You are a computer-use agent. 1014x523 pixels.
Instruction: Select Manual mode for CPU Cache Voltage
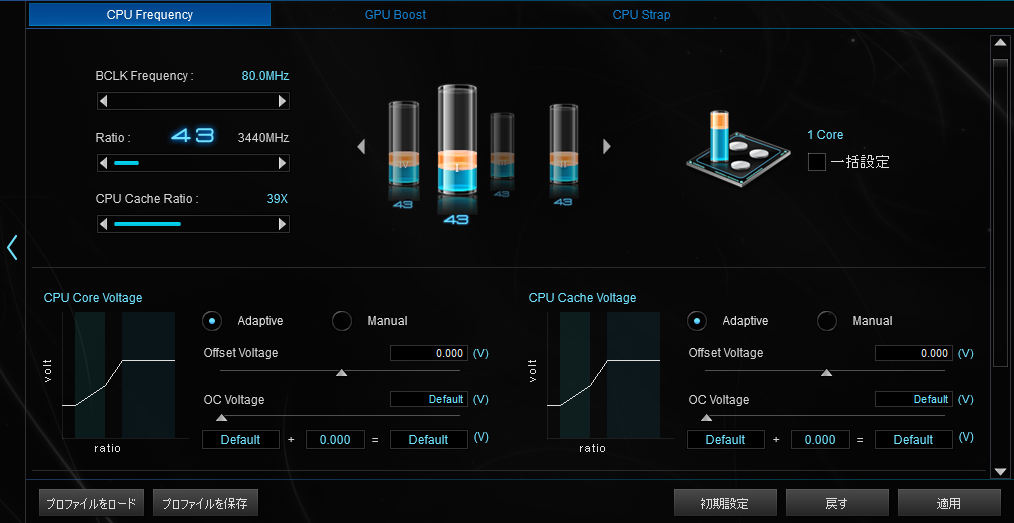tap(826, 321)
